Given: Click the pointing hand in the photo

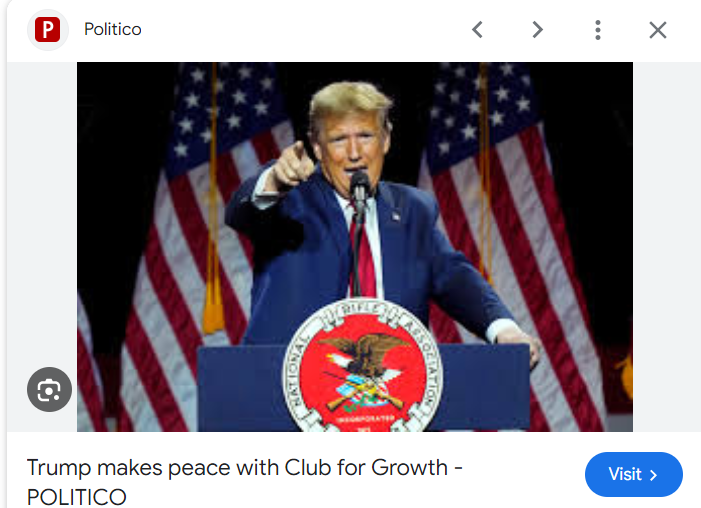Looking at the screenshot, I should point(292,167).
